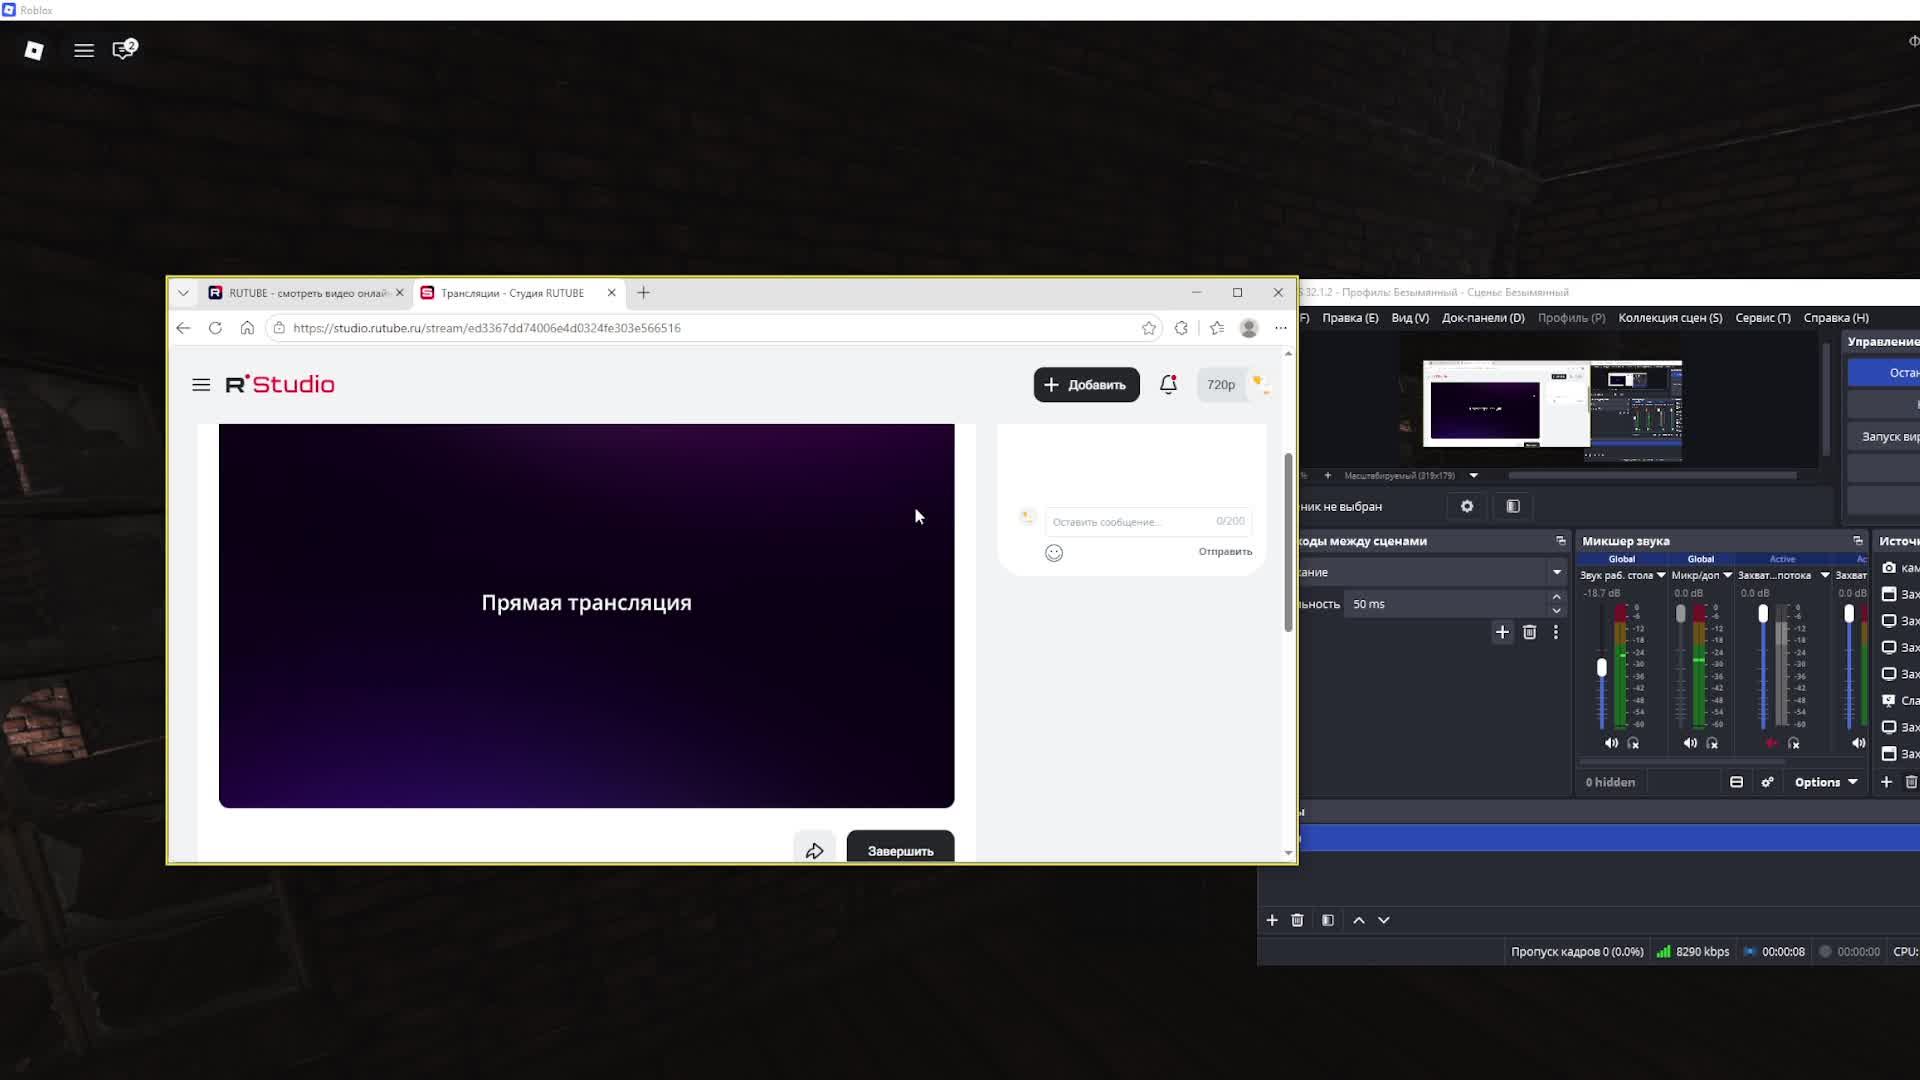Open the Сервис menu in OBS
The image size is (1920, 1080).
1763,318
